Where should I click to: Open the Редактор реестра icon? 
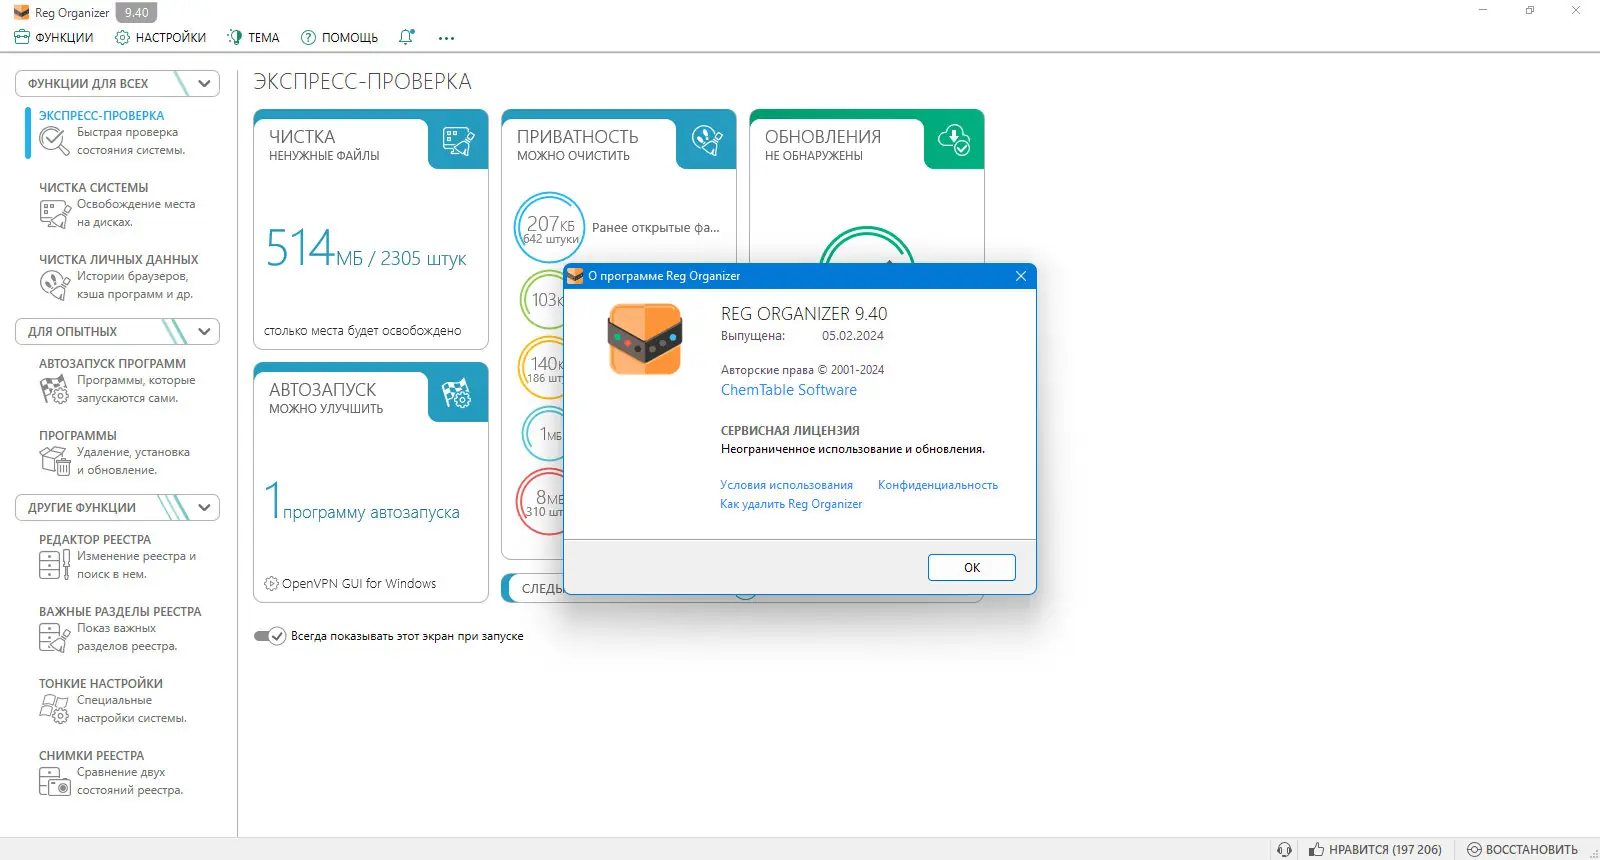(54, 565)
